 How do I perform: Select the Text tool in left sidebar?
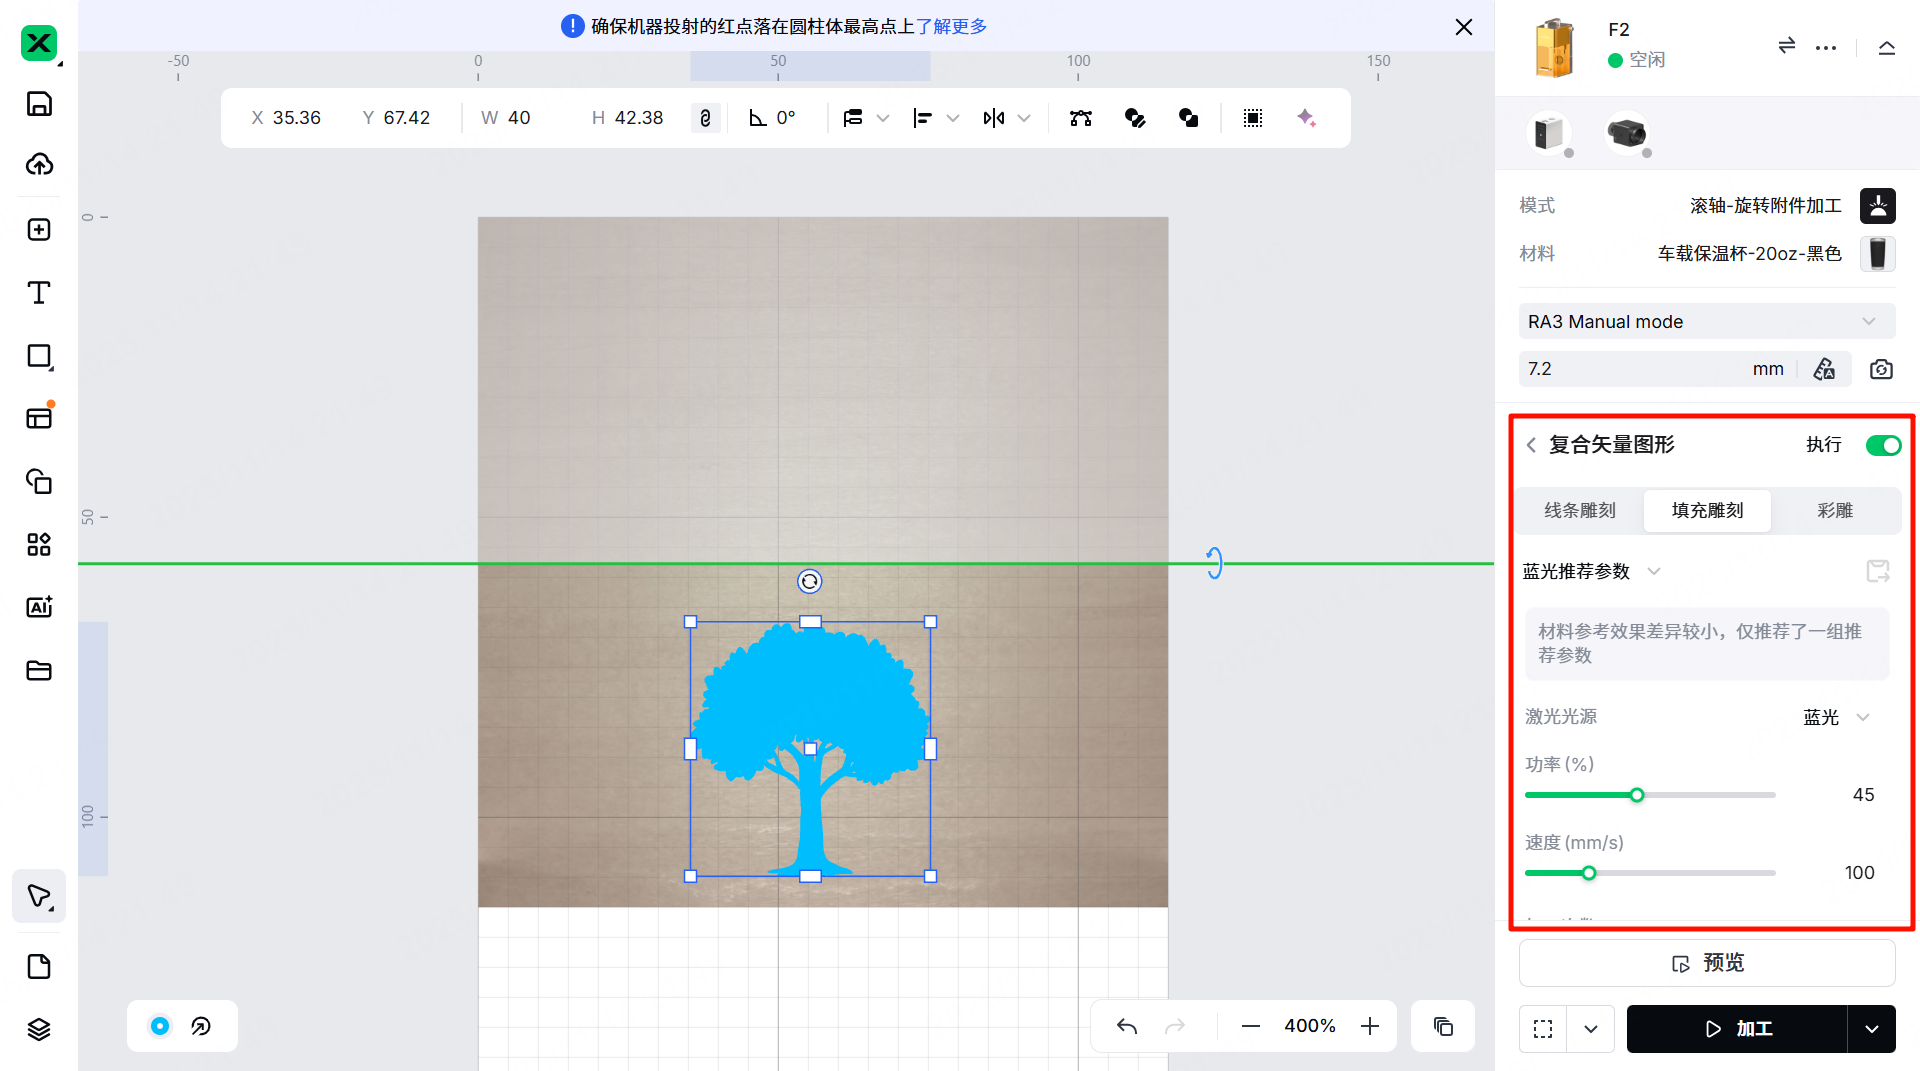coord(39,293)
